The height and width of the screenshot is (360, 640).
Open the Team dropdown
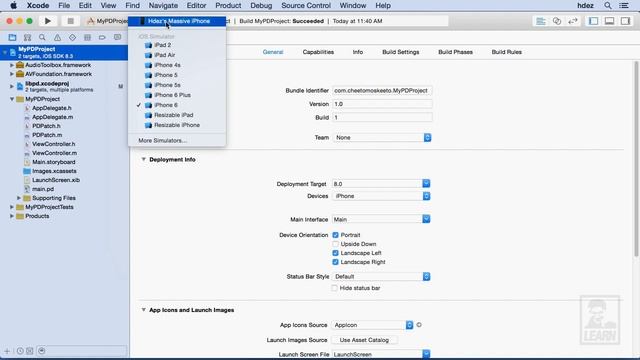(382, 138)
